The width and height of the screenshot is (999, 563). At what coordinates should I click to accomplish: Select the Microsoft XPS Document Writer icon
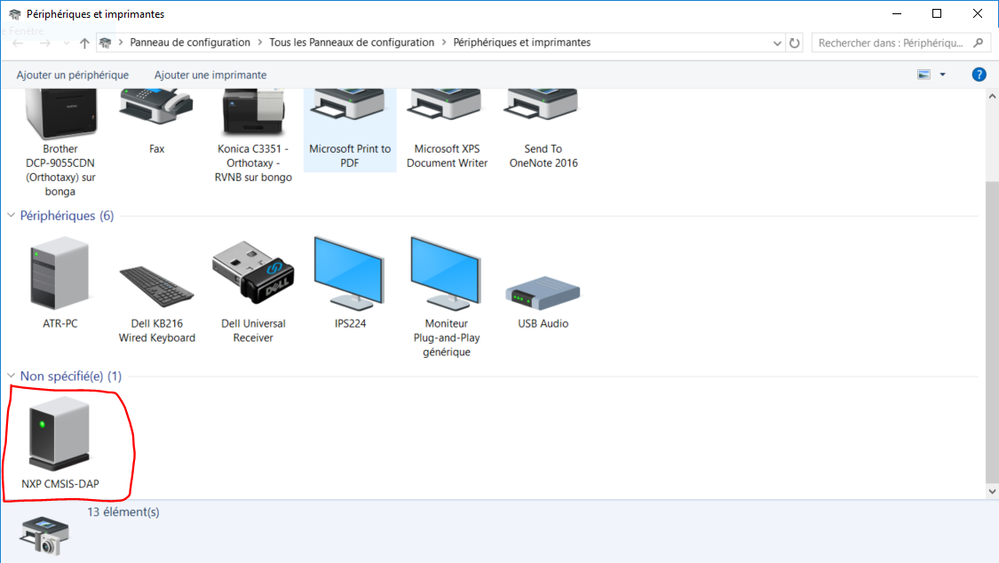pyautogui.click(x=446, y=107)
